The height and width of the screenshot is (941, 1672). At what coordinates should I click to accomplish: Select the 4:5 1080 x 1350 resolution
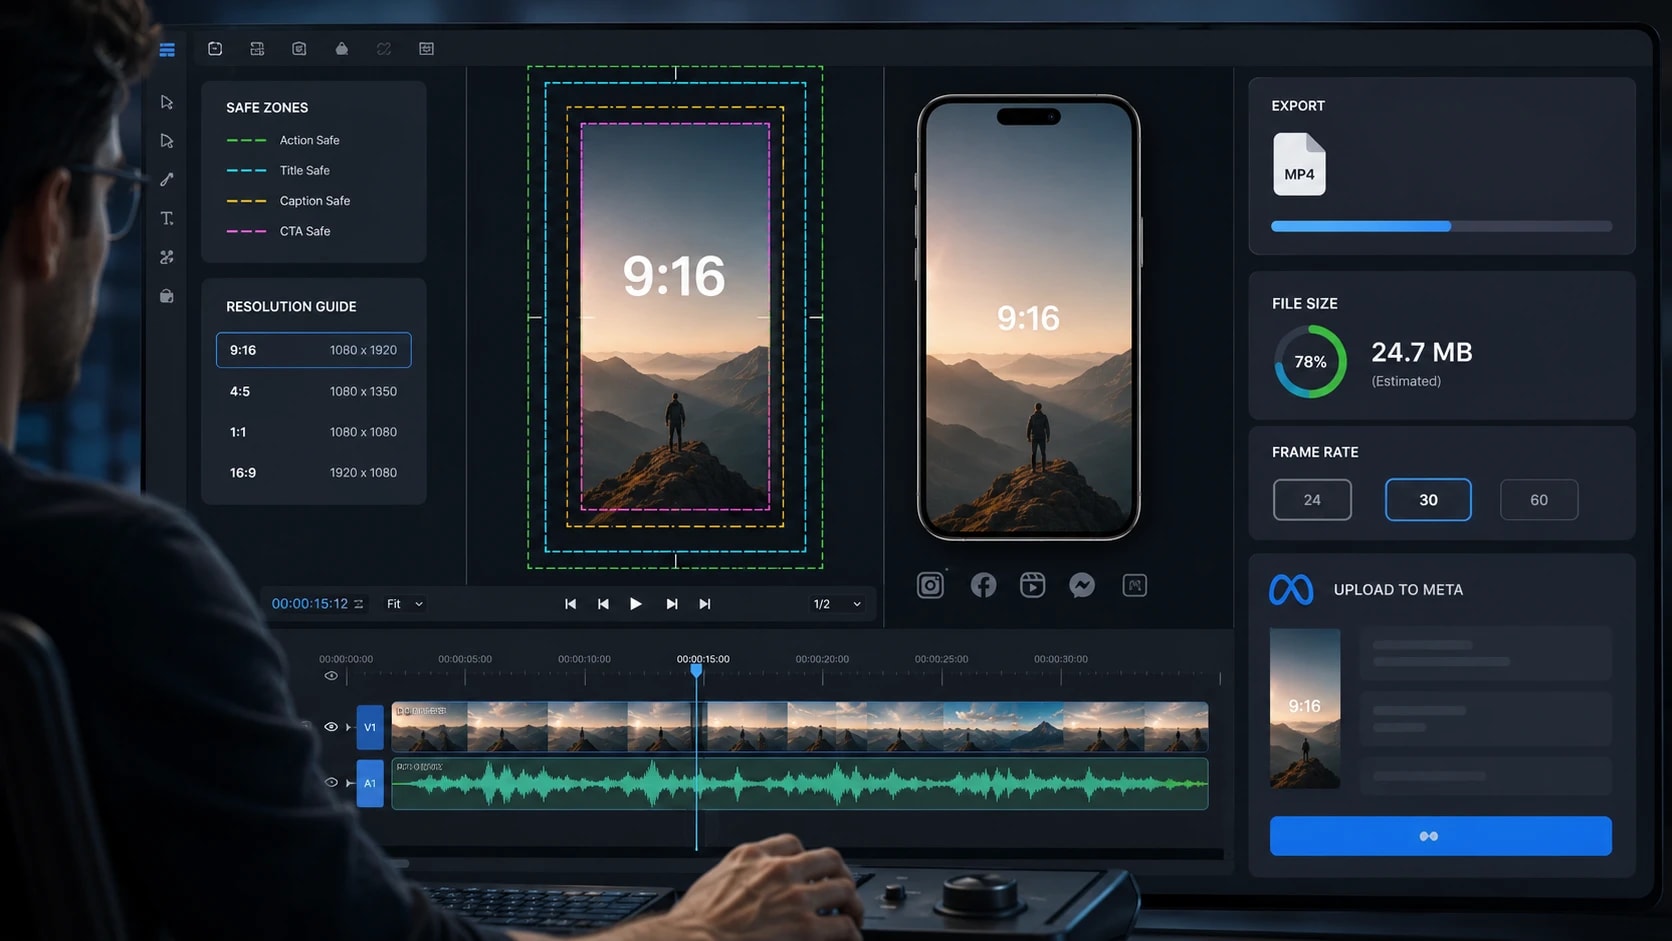[313, 391]
